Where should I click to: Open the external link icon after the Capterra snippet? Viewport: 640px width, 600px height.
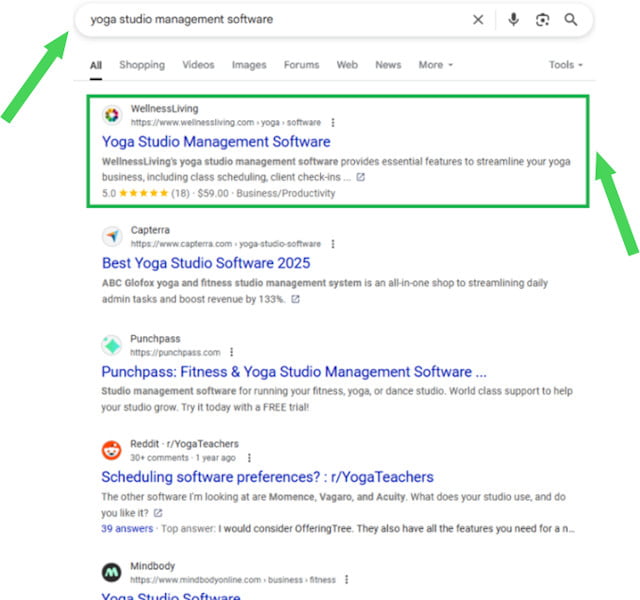[x=296, y=299]
